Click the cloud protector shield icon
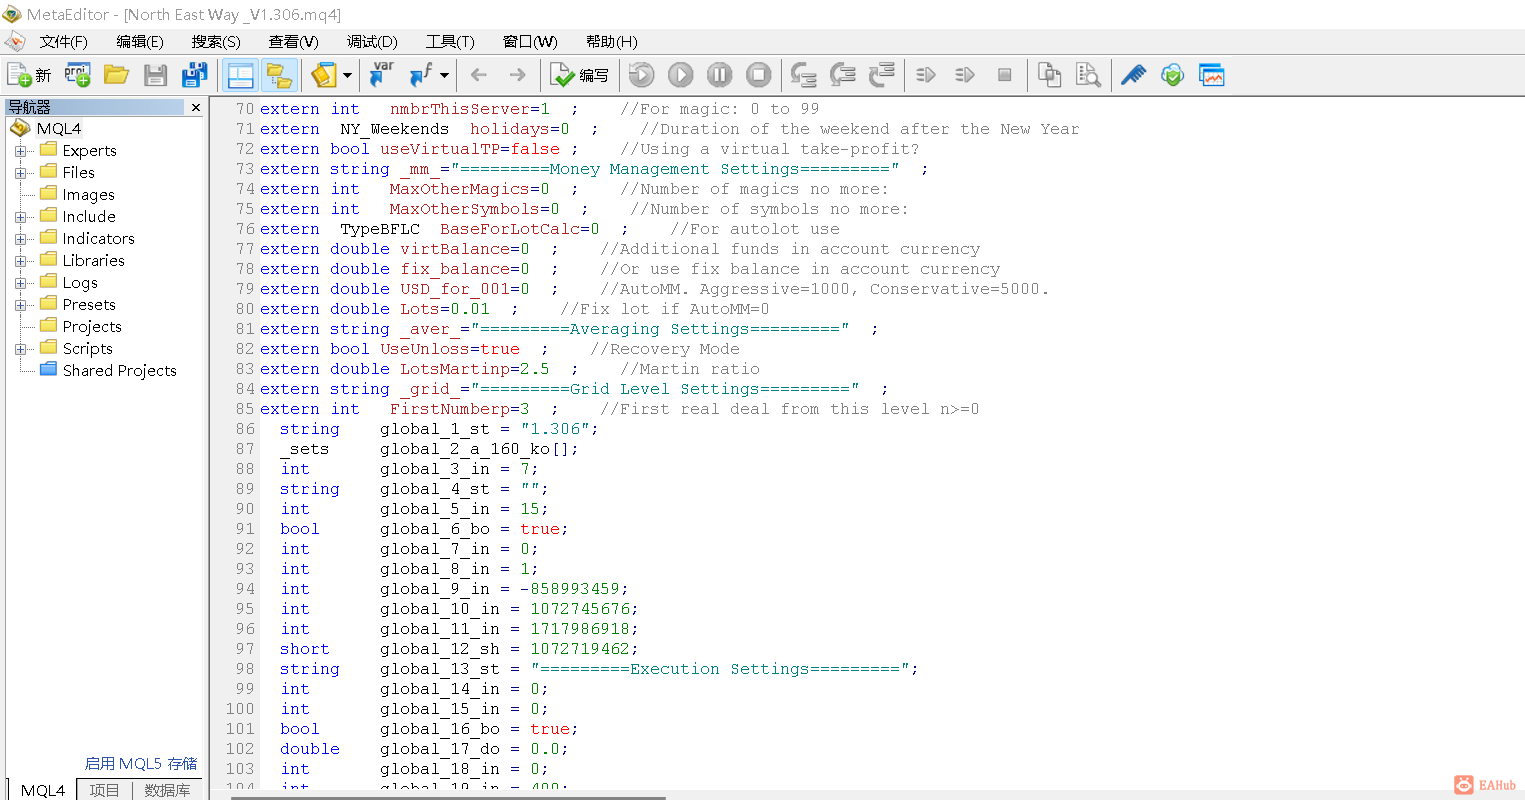Viewport: 1525px width, 800px height. click(x=1173, y=75)
